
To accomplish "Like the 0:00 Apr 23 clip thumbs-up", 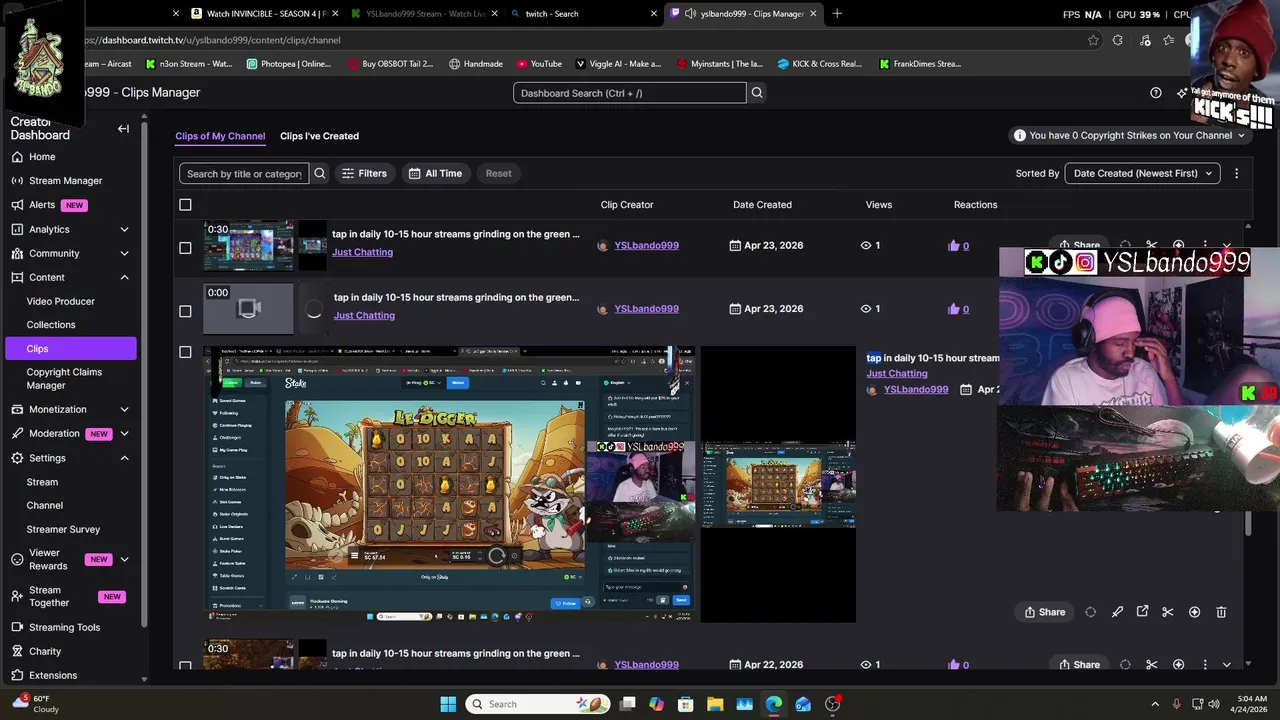I will click(953, 309).
